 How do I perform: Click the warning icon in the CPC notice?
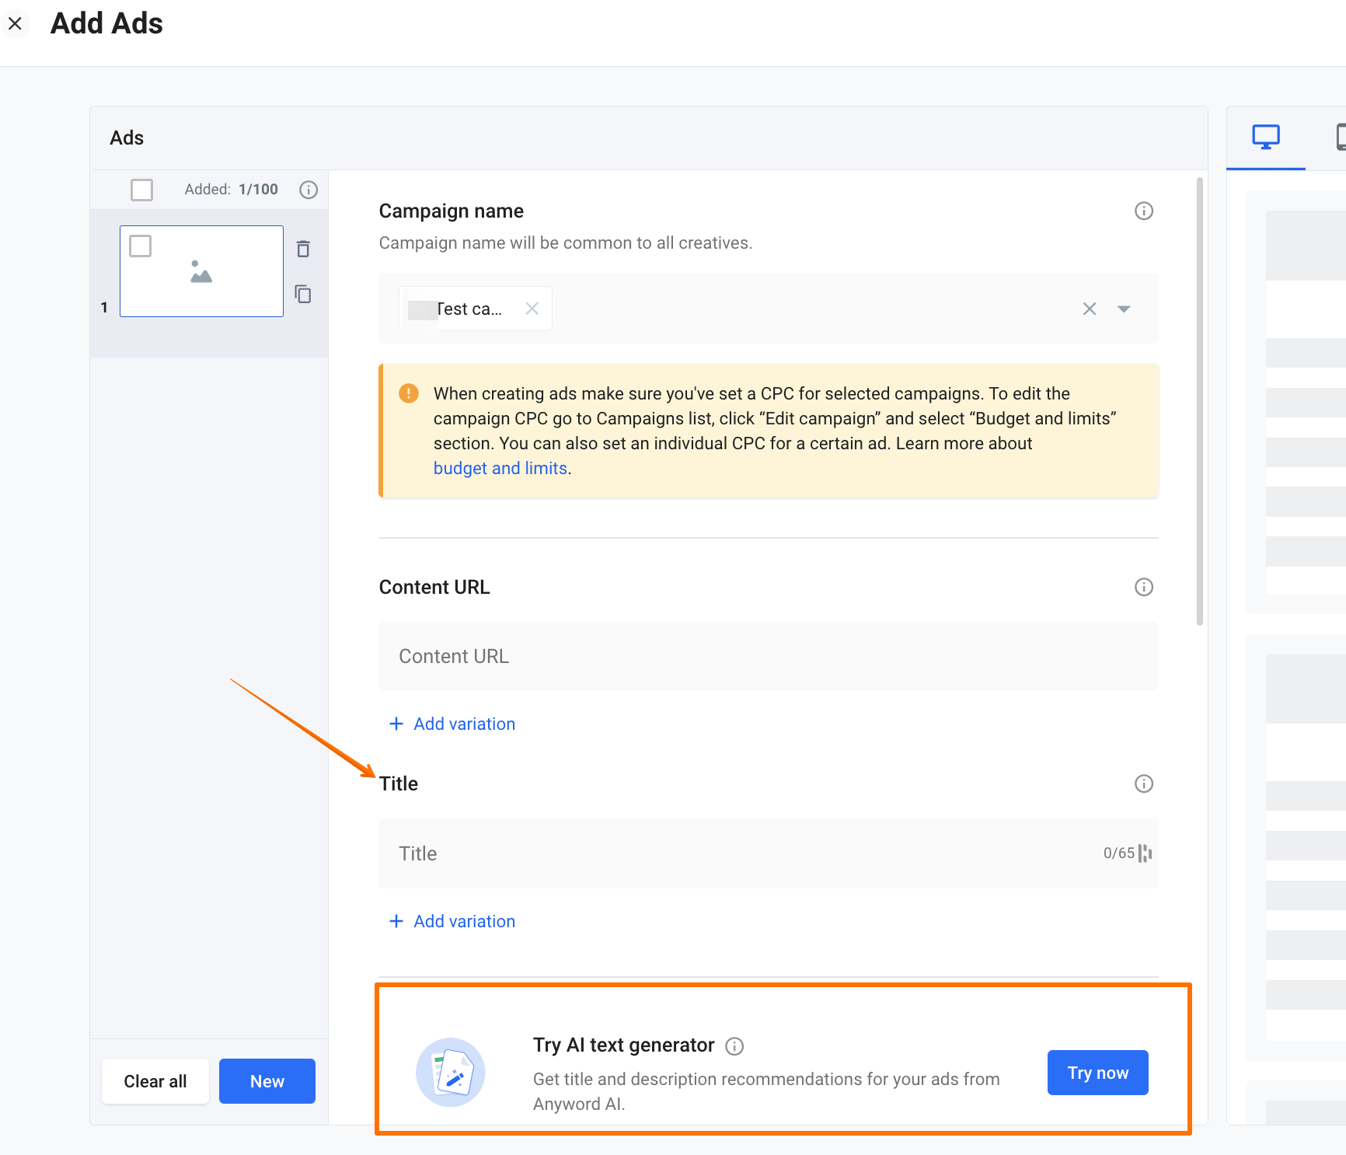point(409,393)
